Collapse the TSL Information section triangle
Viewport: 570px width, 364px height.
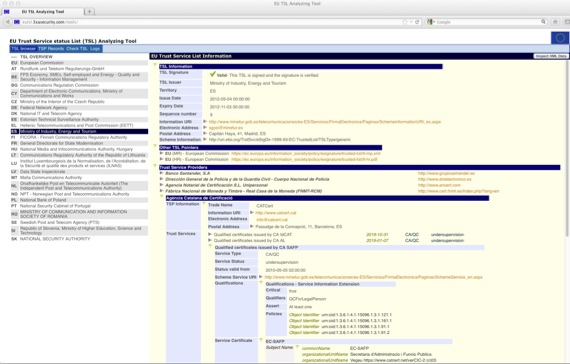click(155, 65)
